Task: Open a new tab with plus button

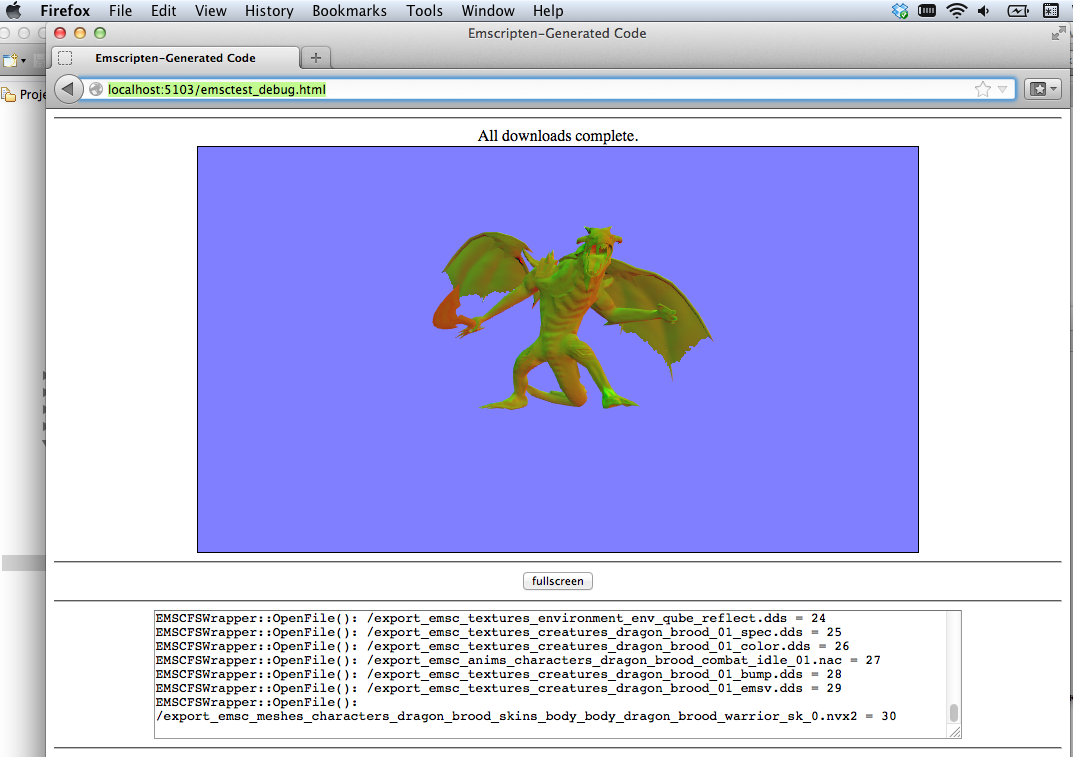Action: pyautogui.click(x=315, y=58)
